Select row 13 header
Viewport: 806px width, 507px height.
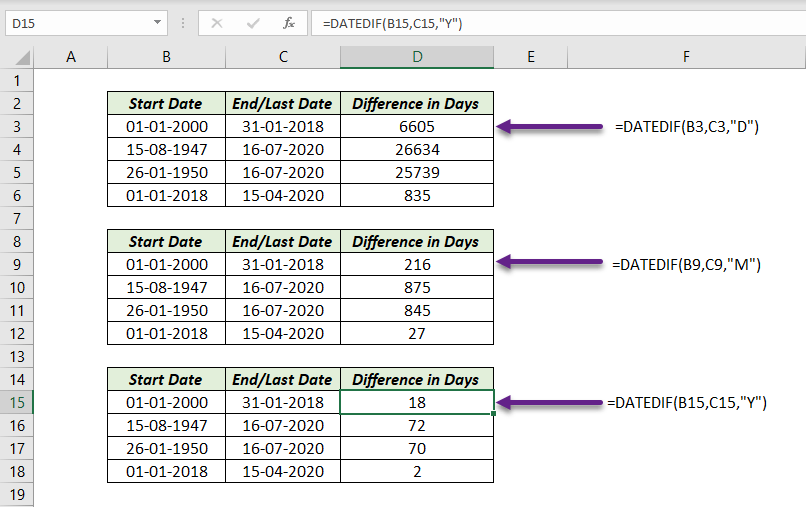point(17,356)
